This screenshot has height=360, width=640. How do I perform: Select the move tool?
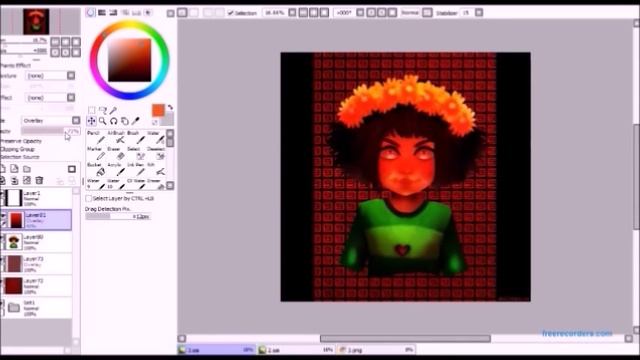pos(91,121)
